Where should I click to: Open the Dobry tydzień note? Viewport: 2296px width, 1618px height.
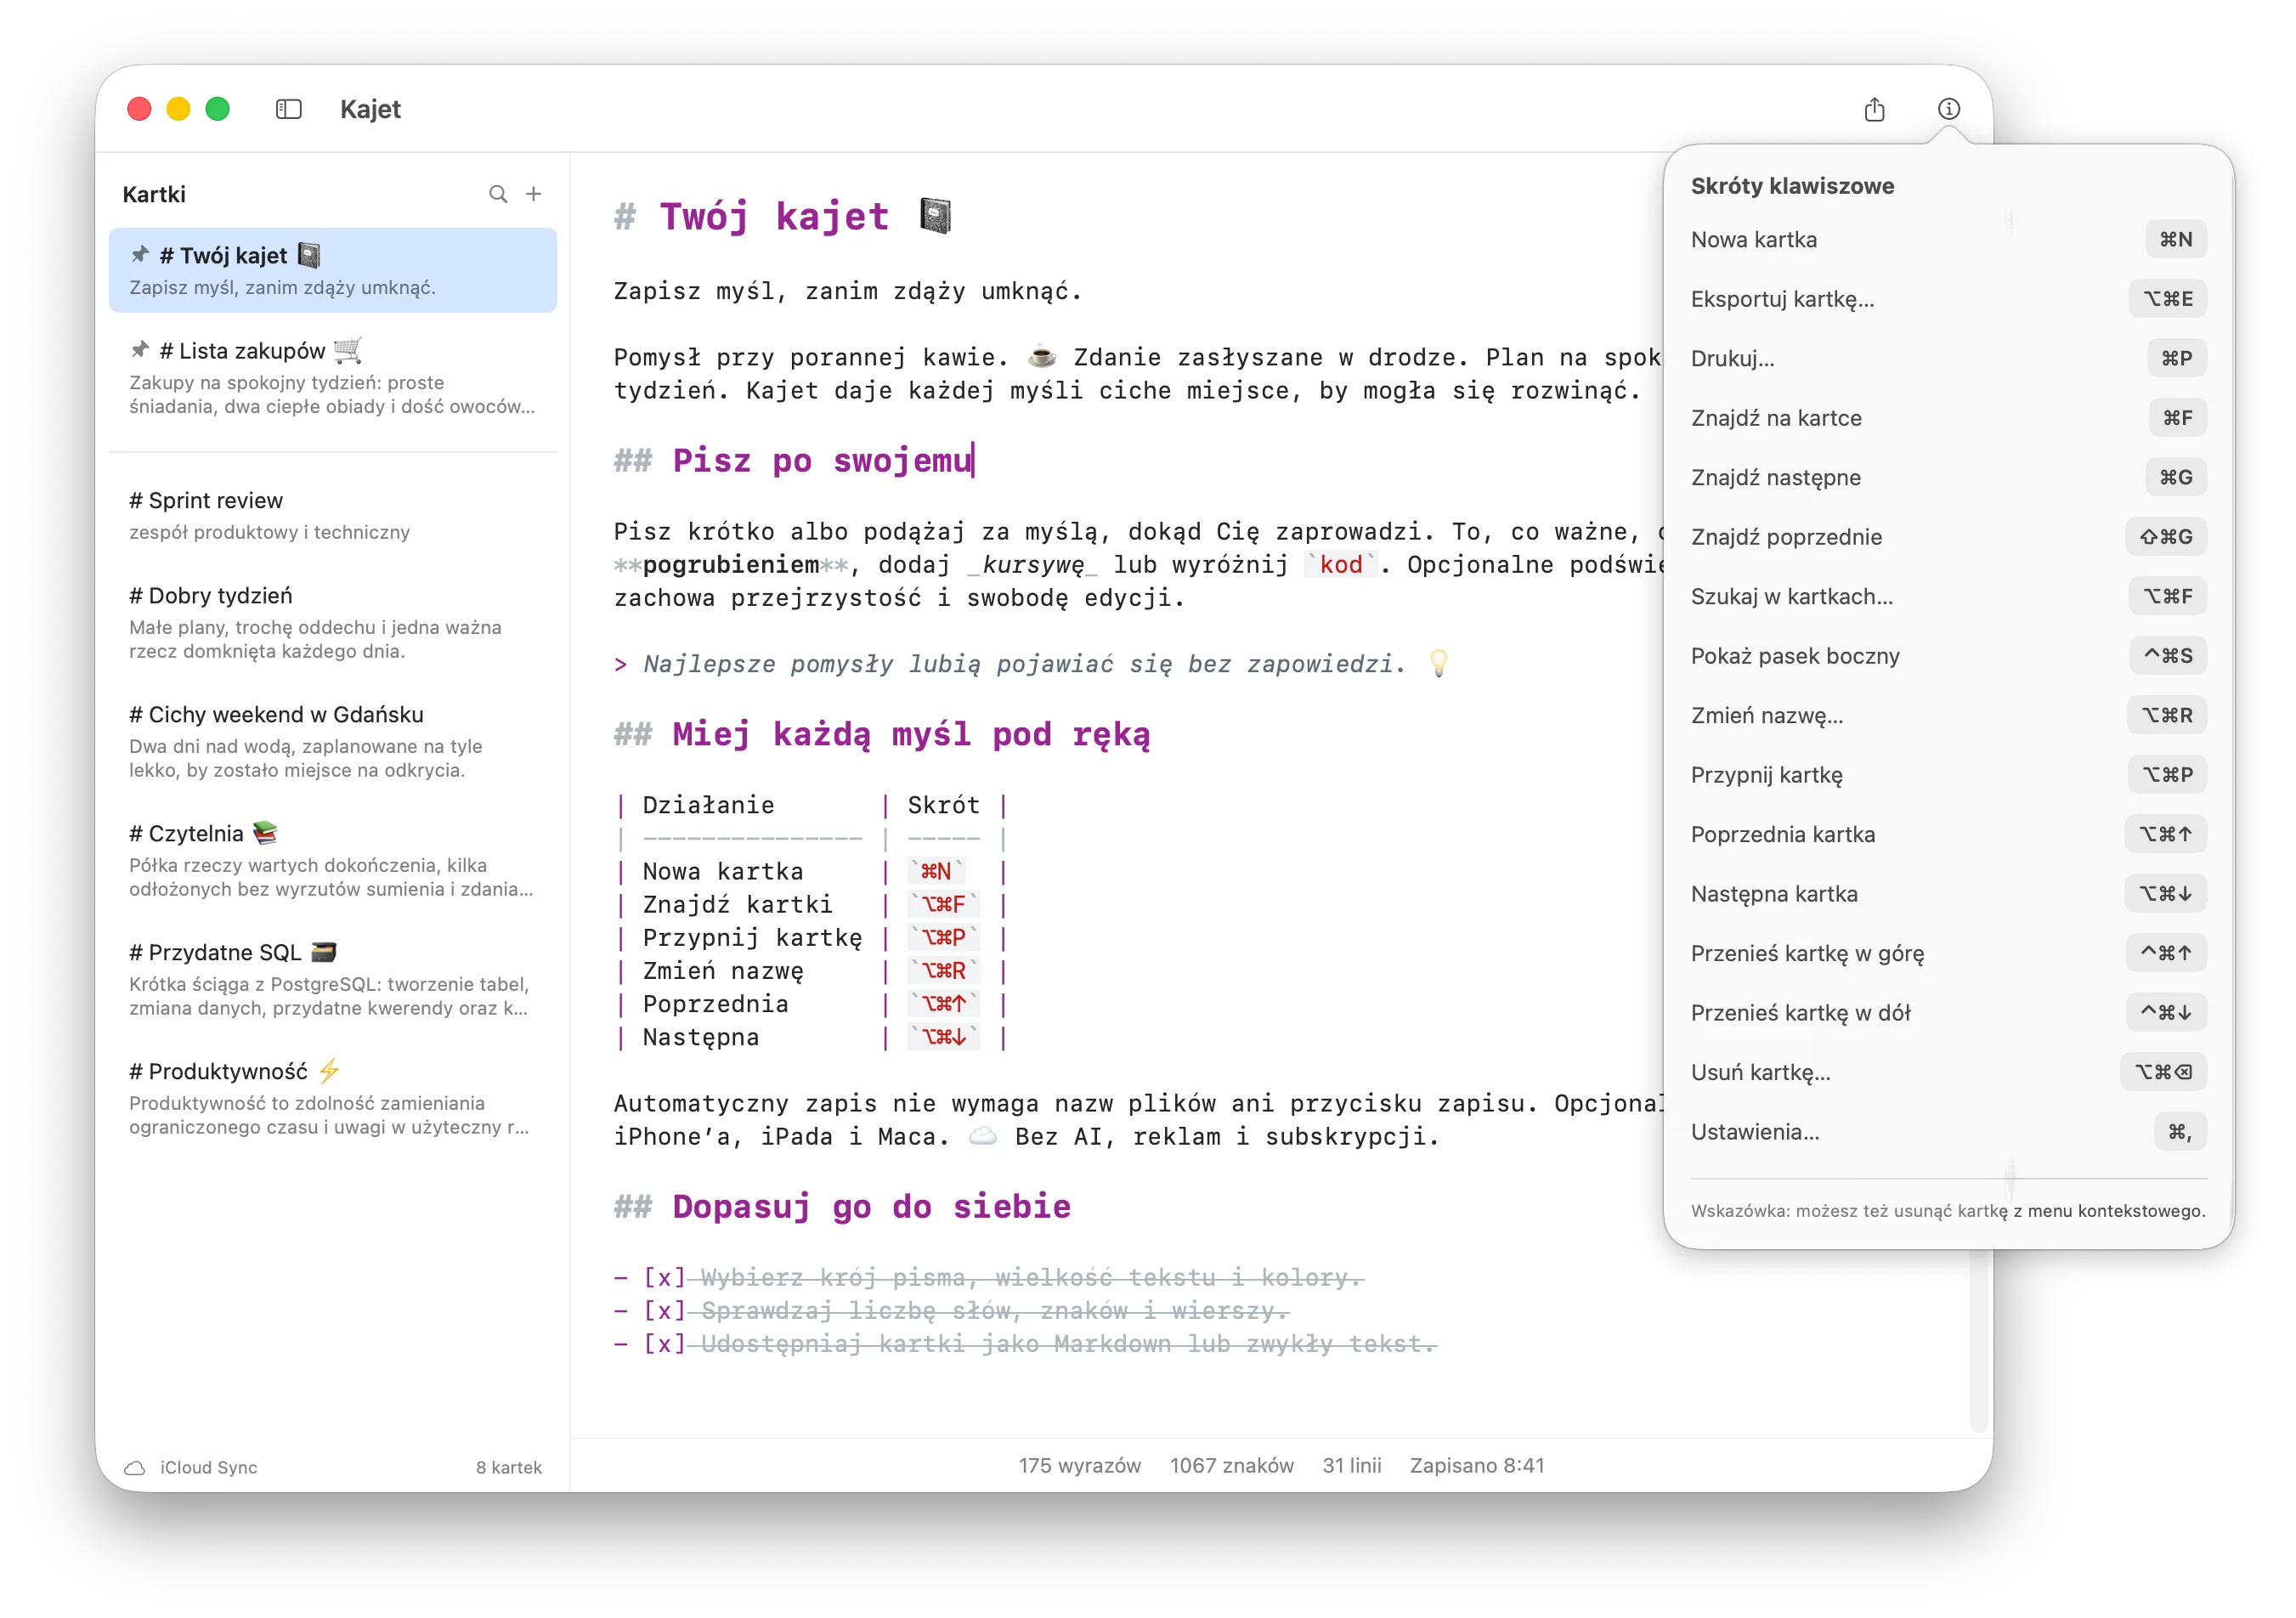coord(333,622)
